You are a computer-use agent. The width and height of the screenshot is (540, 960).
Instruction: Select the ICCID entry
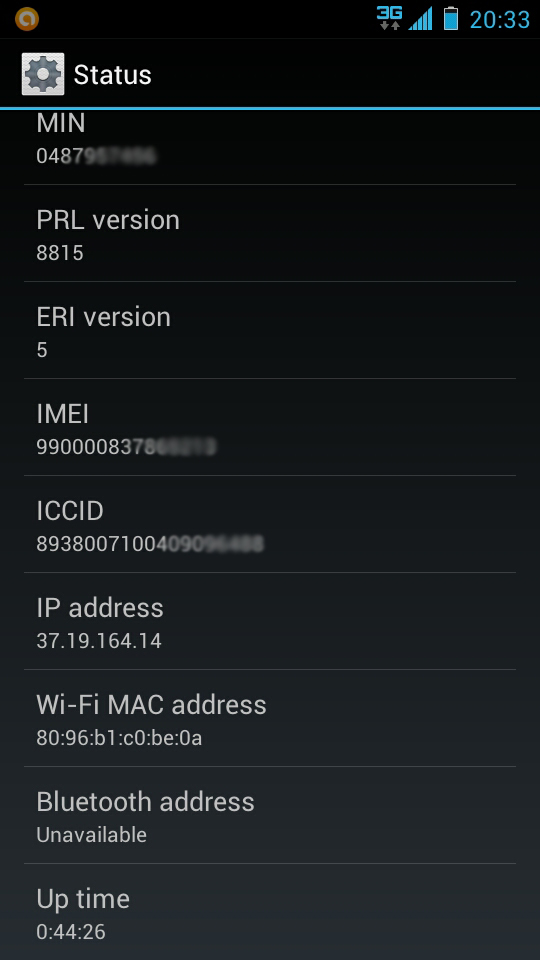[270, 524]
